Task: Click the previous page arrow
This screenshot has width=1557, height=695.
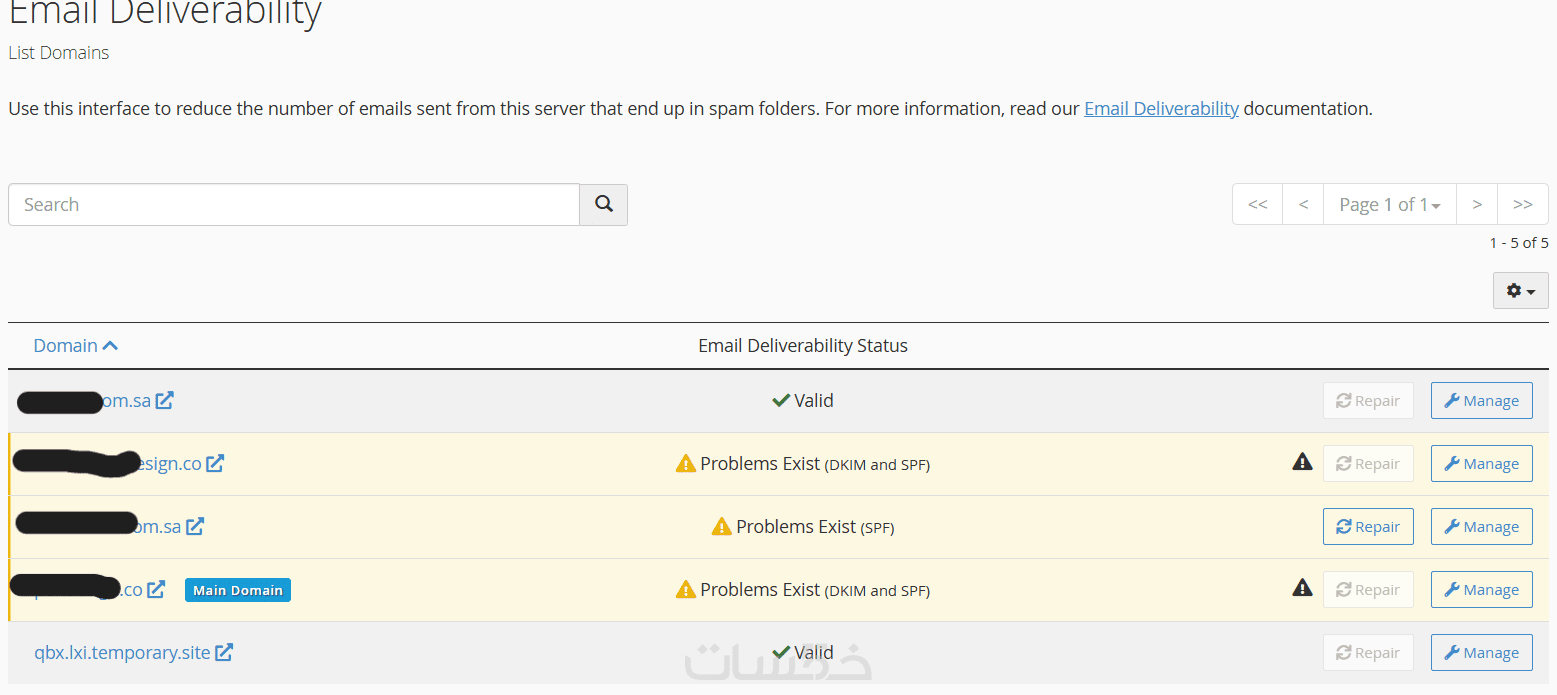Action: [1302, 204]
